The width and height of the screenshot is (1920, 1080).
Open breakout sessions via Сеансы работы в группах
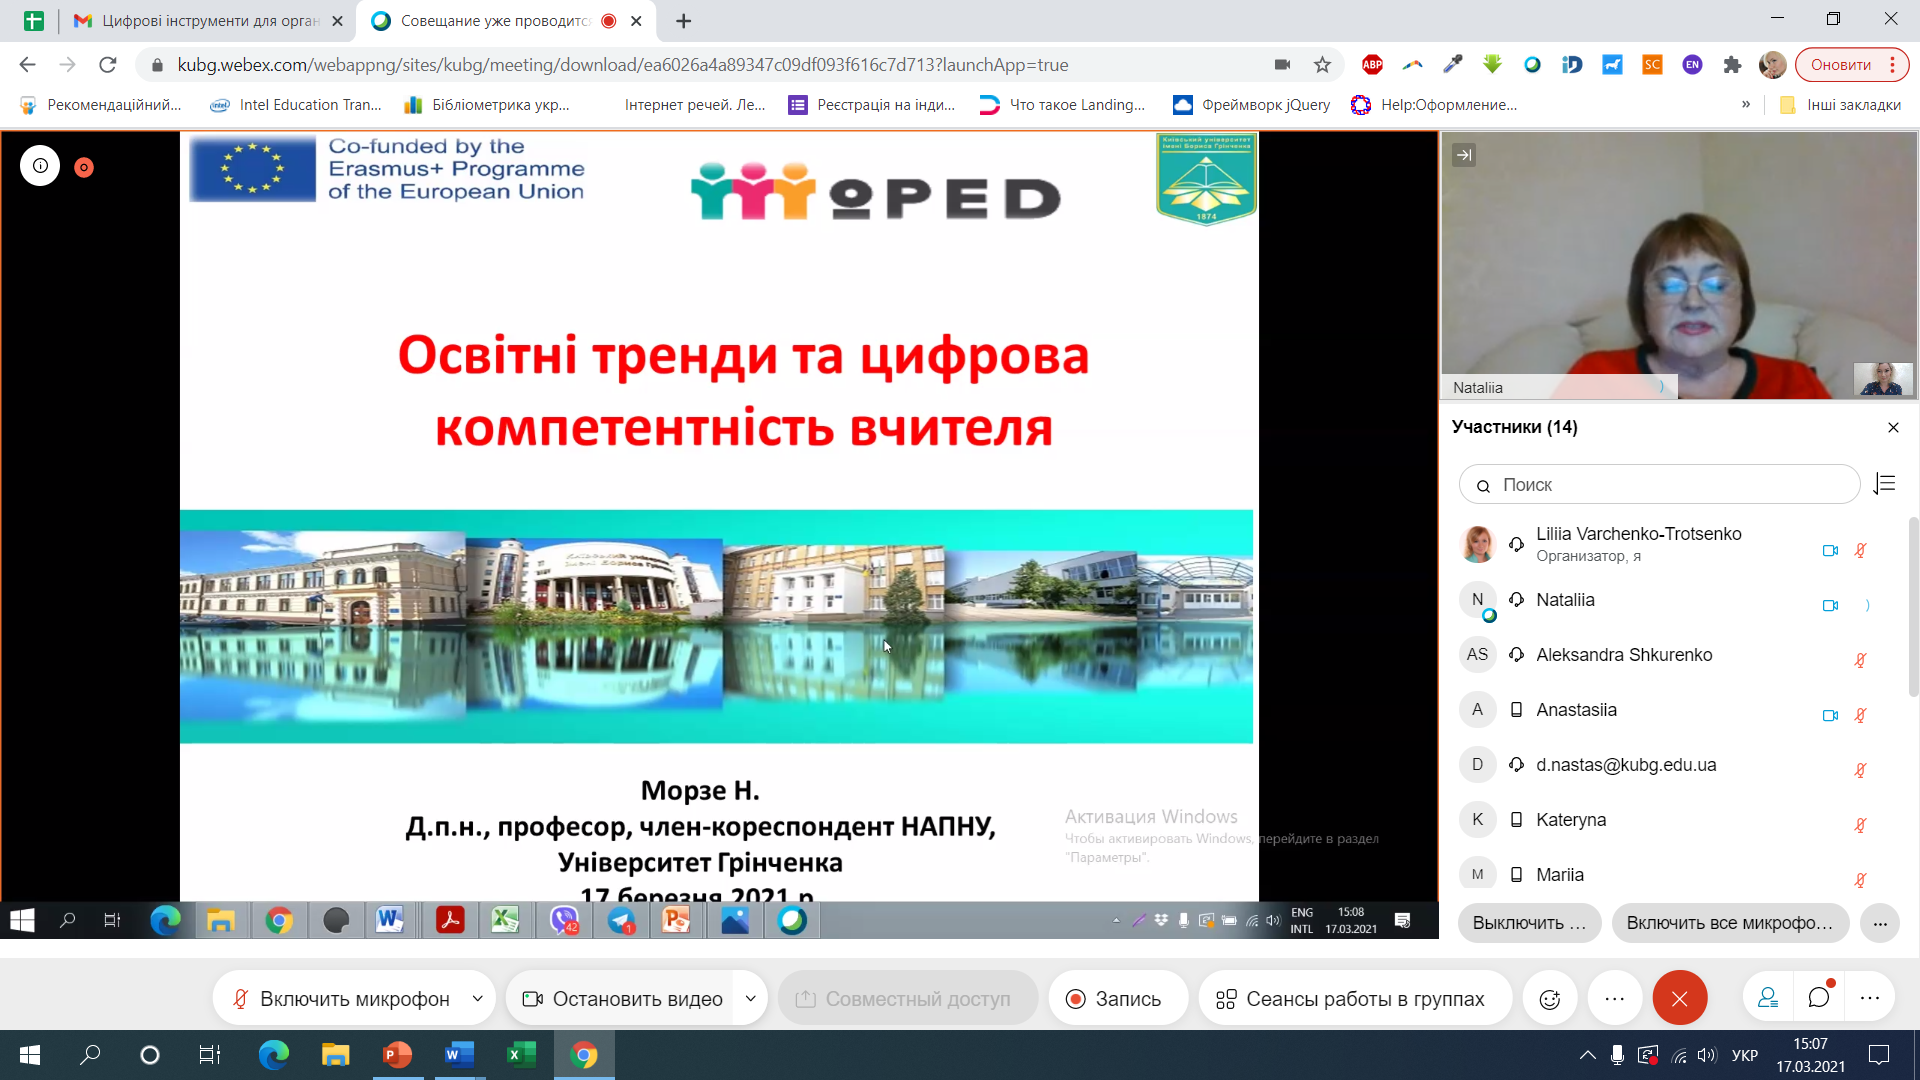pyautogui.click(x=1355, y=998)
